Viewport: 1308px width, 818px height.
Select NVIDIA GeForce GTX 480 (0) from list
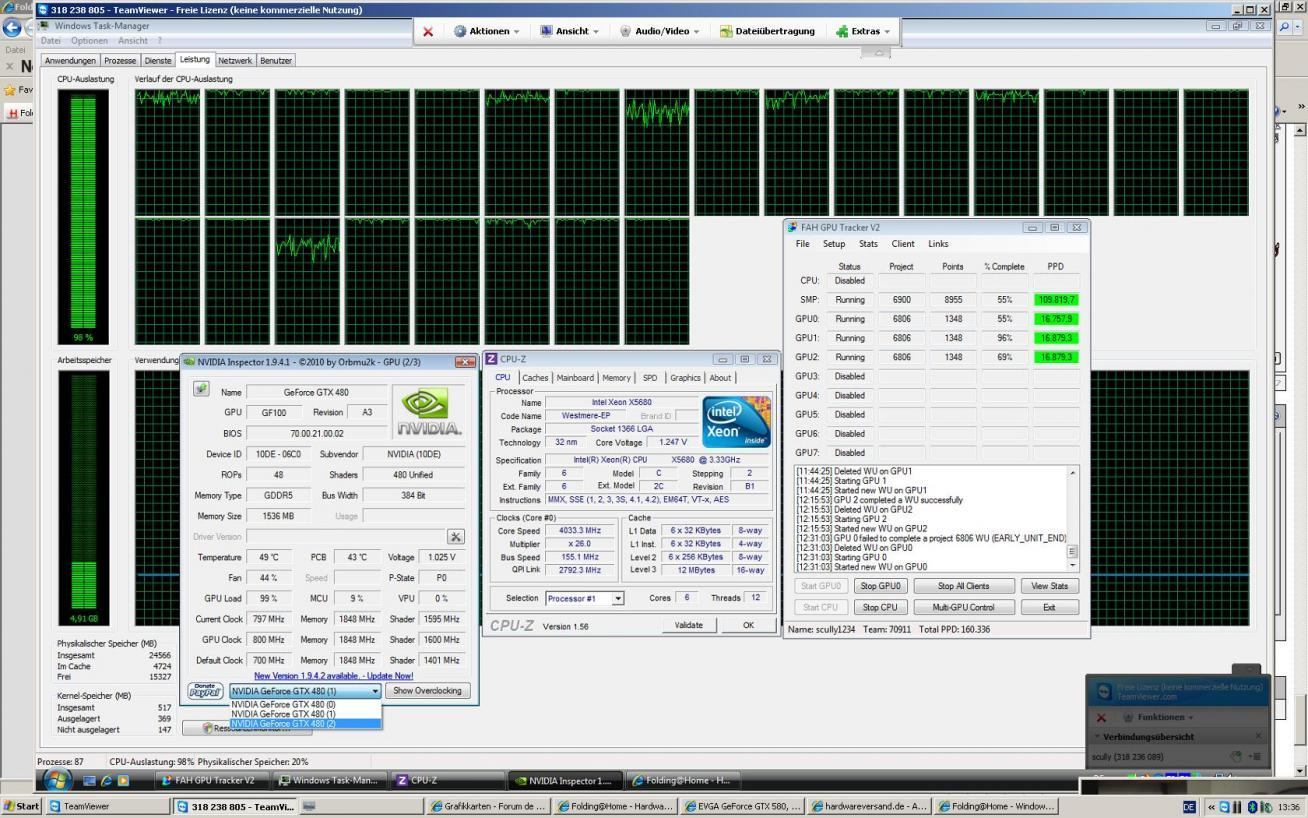tap(305, 704)
